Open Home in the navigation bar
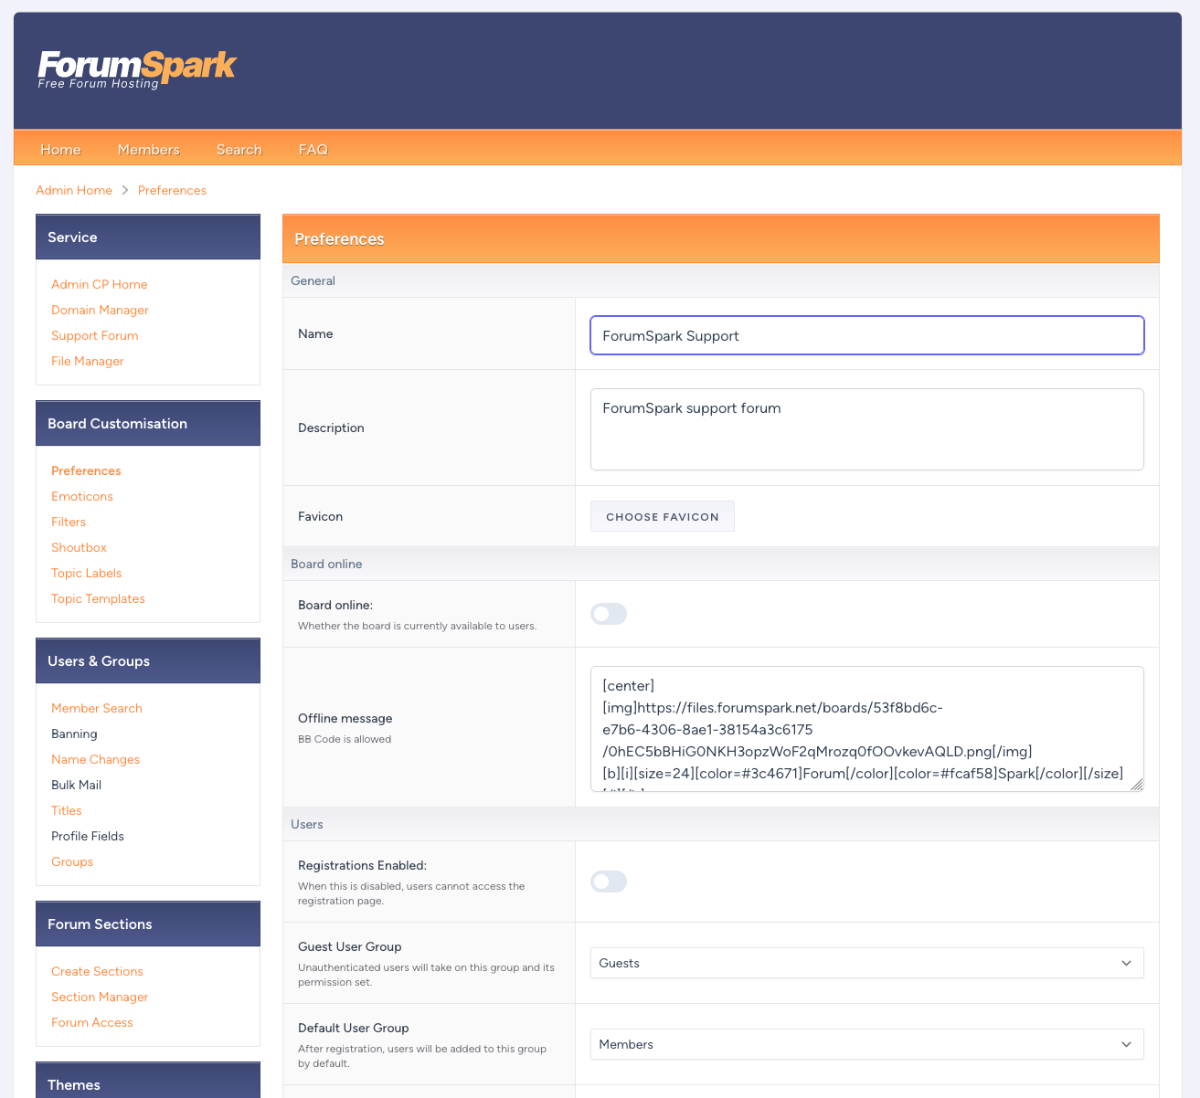This screenshot has width=1200, height=1098. (x=60, y=149)
